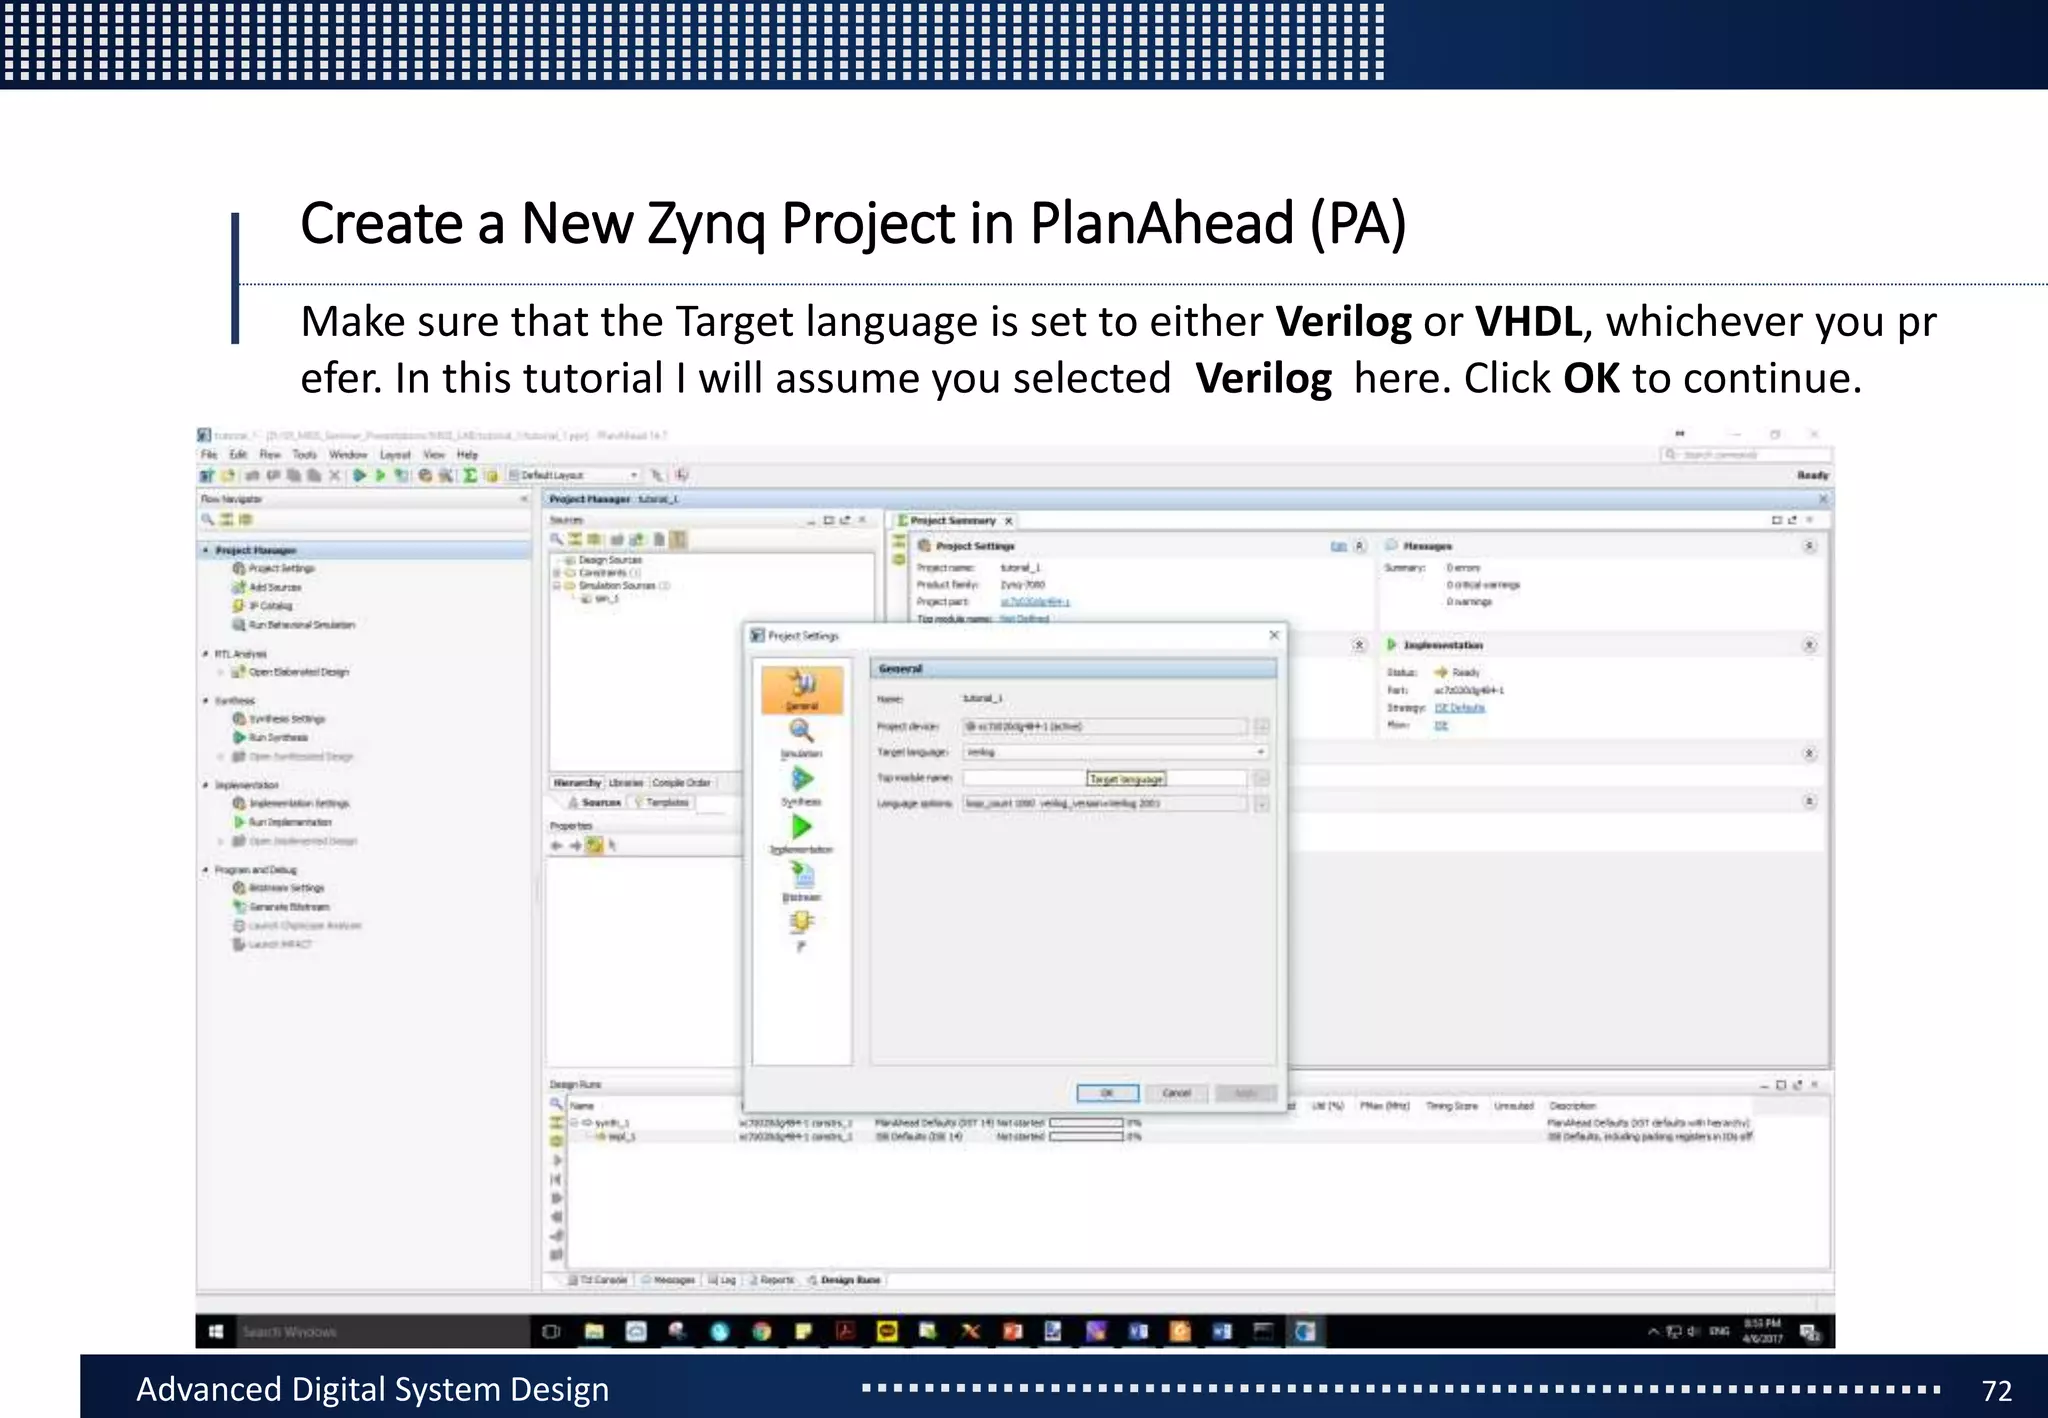The image size is (2048, 1418).
Task: Click impl_1 progress bar in Design Runs
Action: coord(1087,1137)
